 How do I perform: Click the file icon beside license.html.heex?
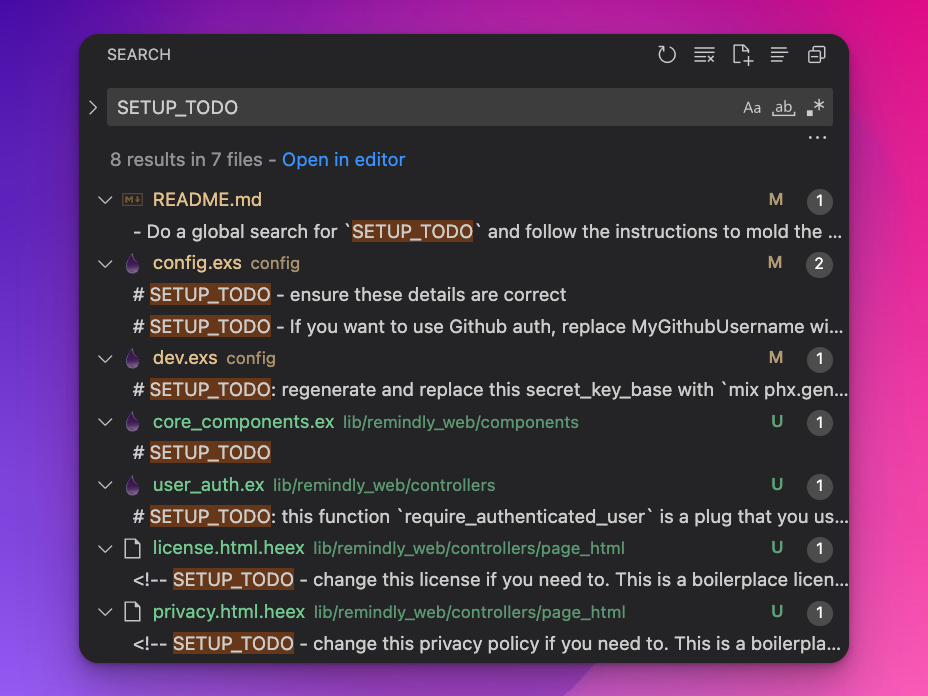[x=132, y=548]
